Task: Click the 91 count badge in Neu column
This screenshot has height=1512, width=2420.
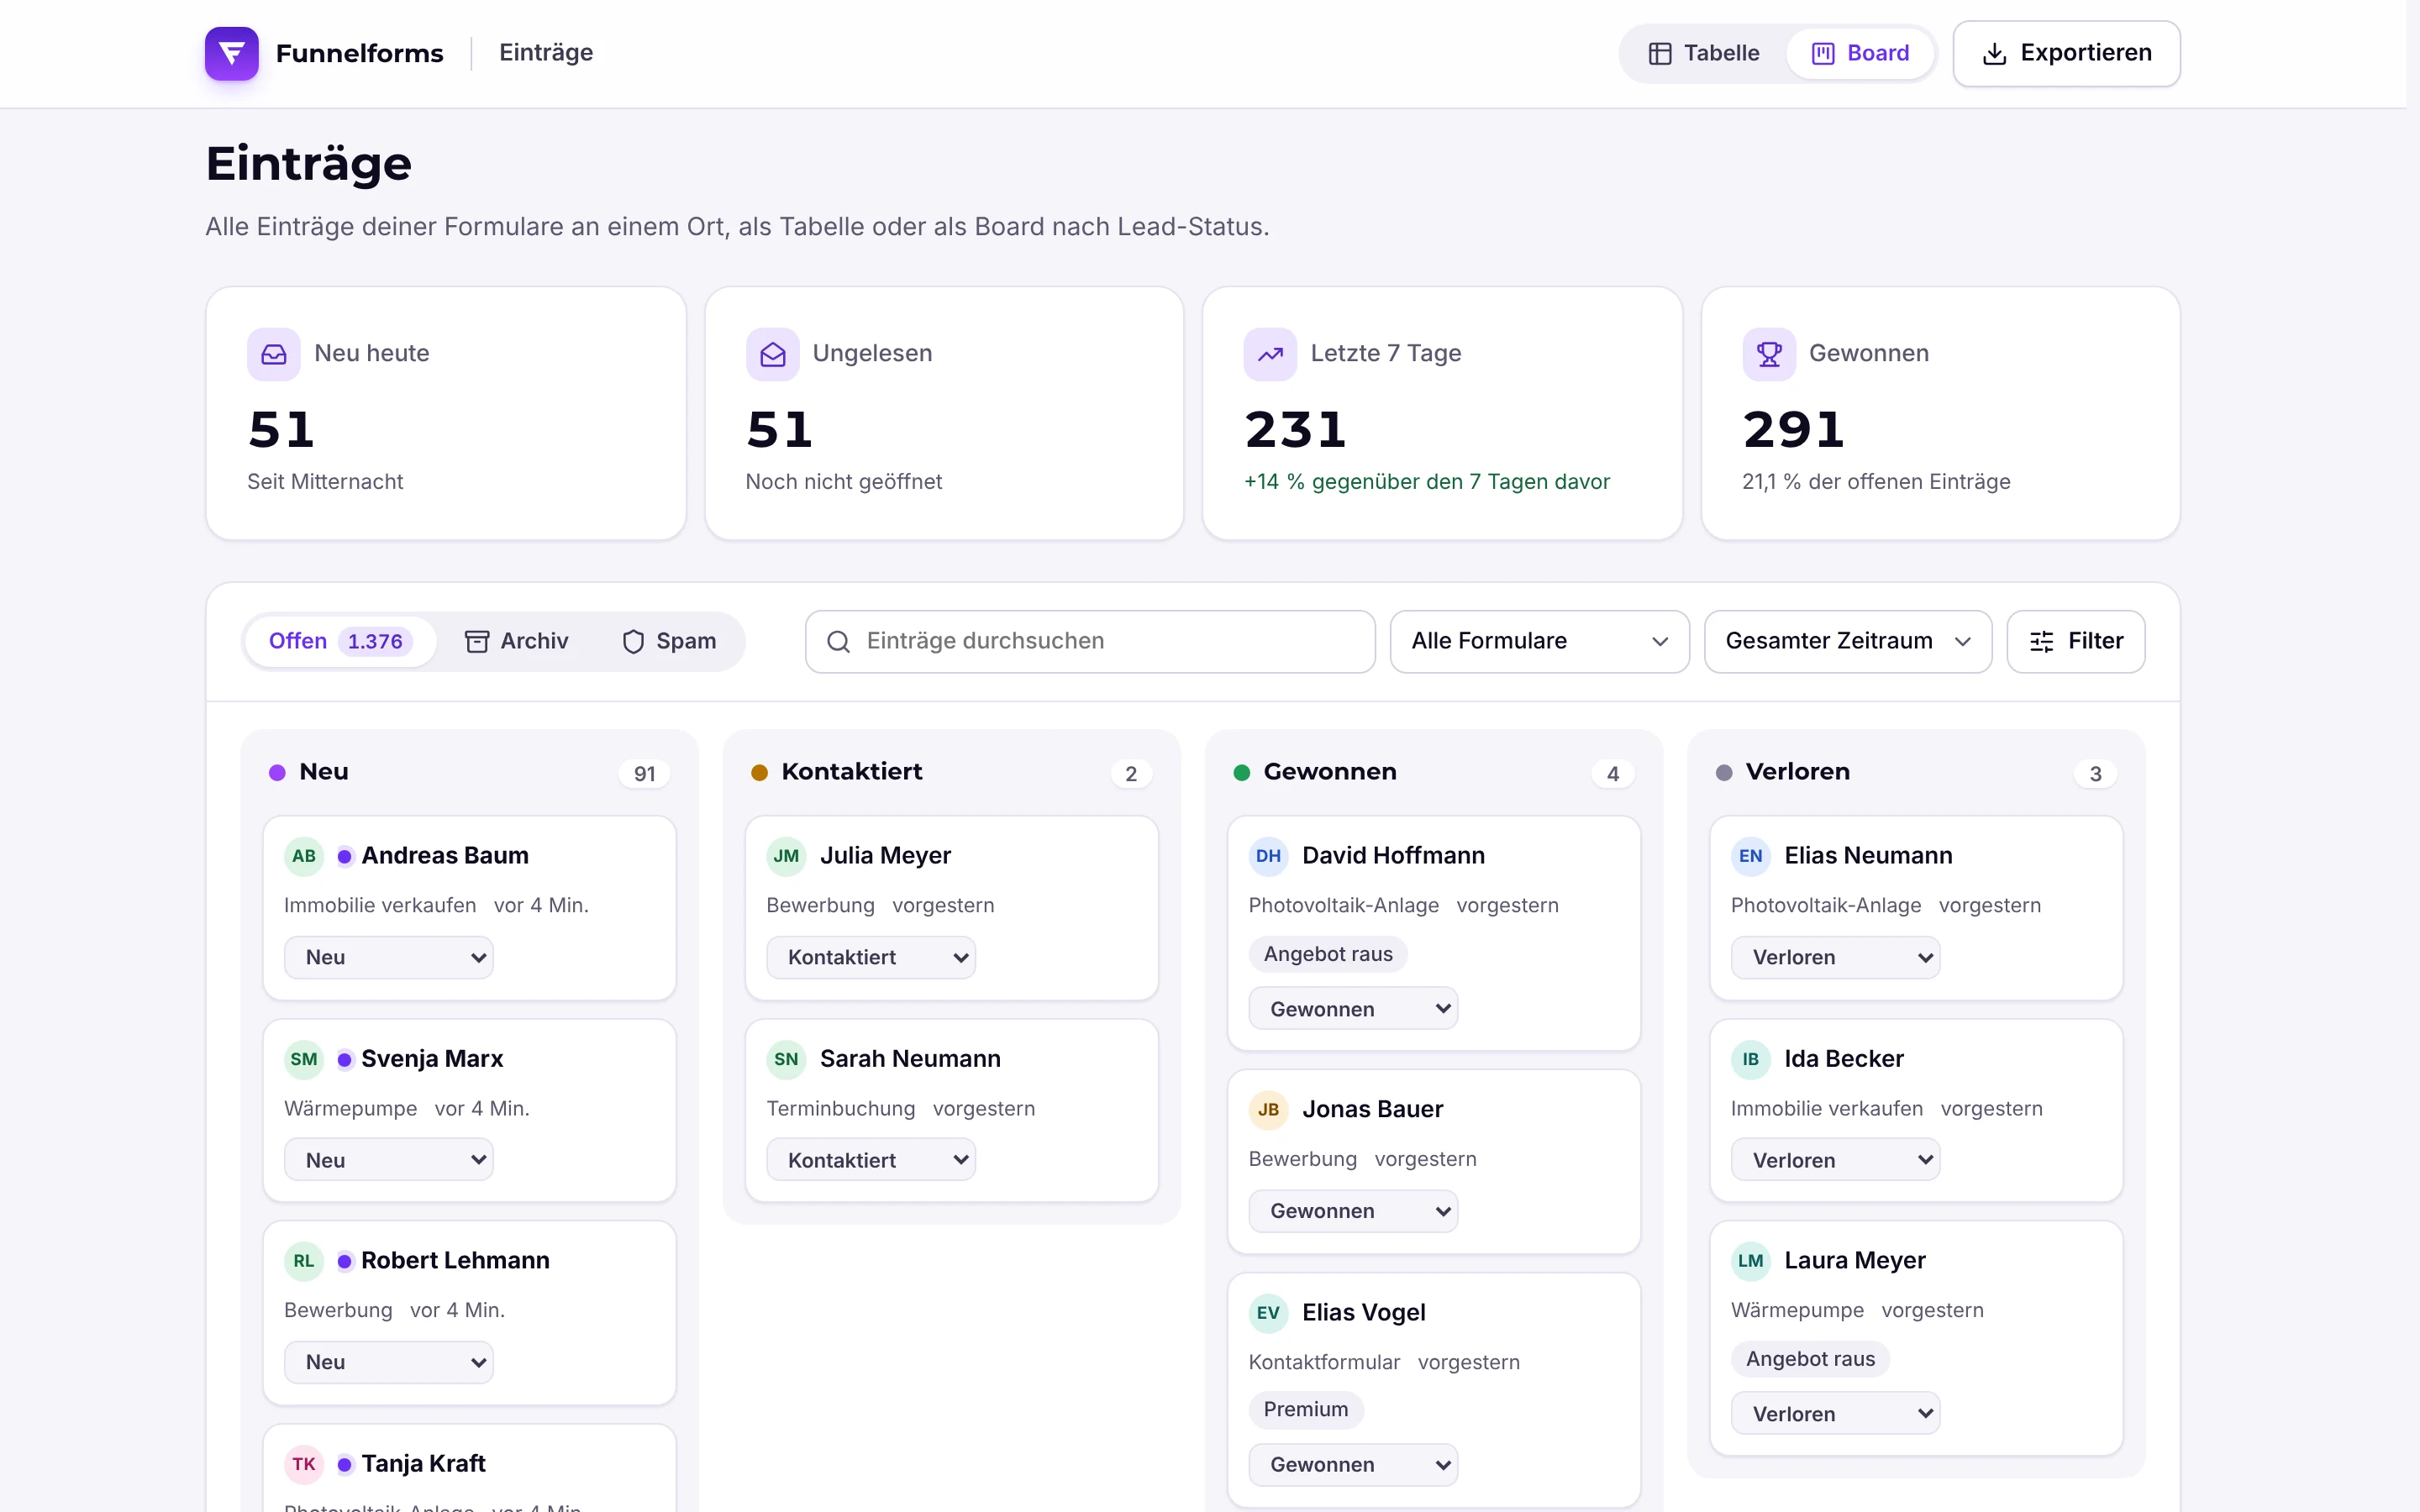Action: [644, 774]
